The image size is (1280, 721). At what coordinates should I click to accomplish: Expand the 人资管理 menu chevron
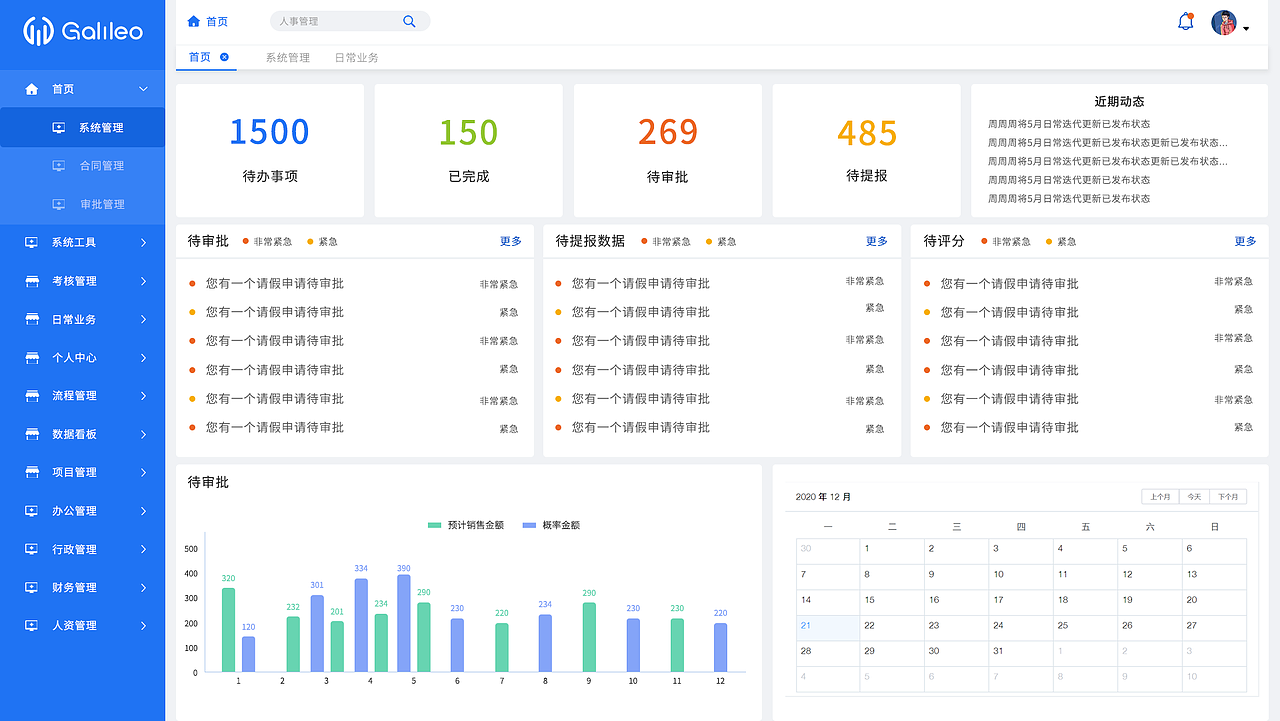144,626
